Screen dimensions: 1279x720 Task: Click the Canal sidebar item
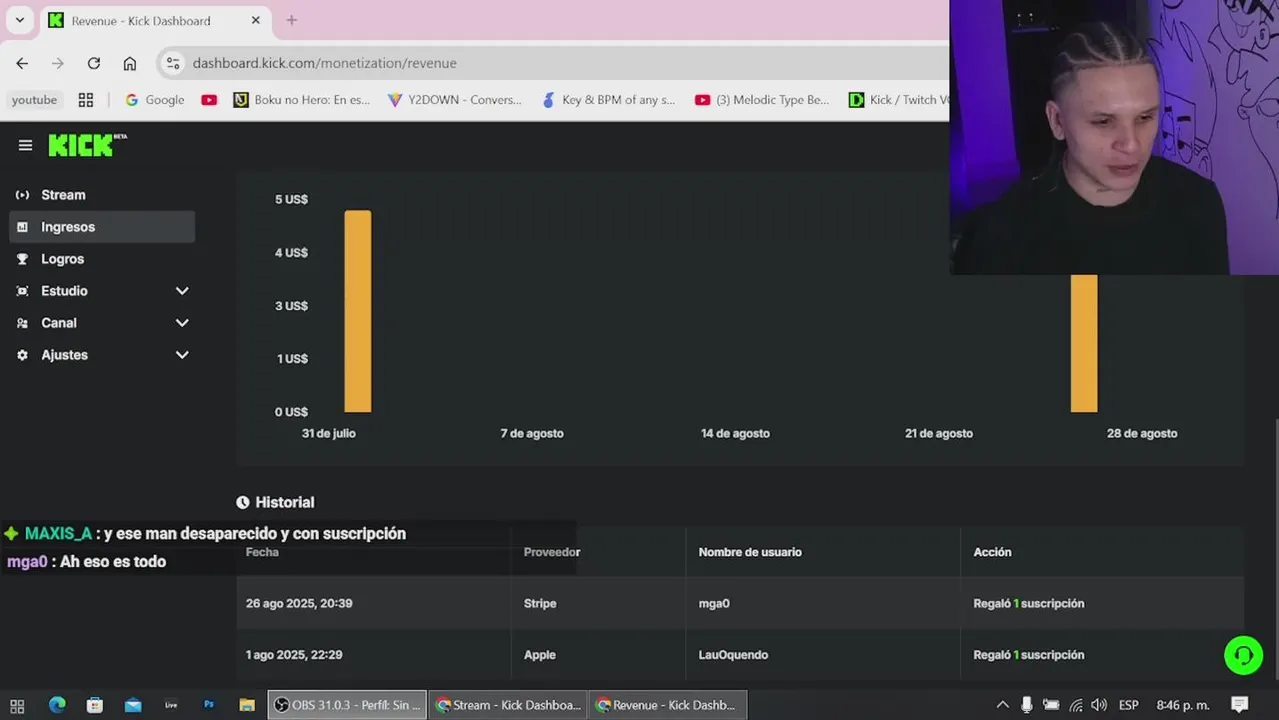click(59, 323)
